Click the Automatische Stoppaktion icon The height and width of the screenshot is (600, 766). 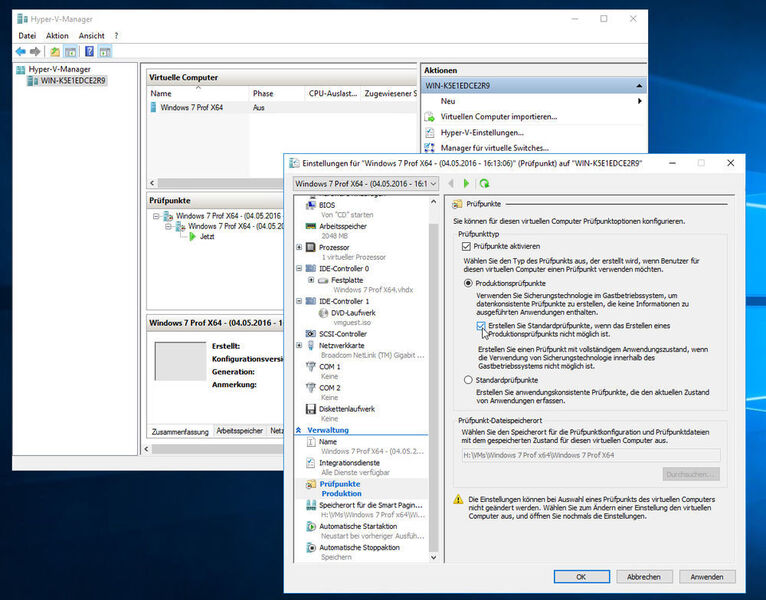pos(310,548)
